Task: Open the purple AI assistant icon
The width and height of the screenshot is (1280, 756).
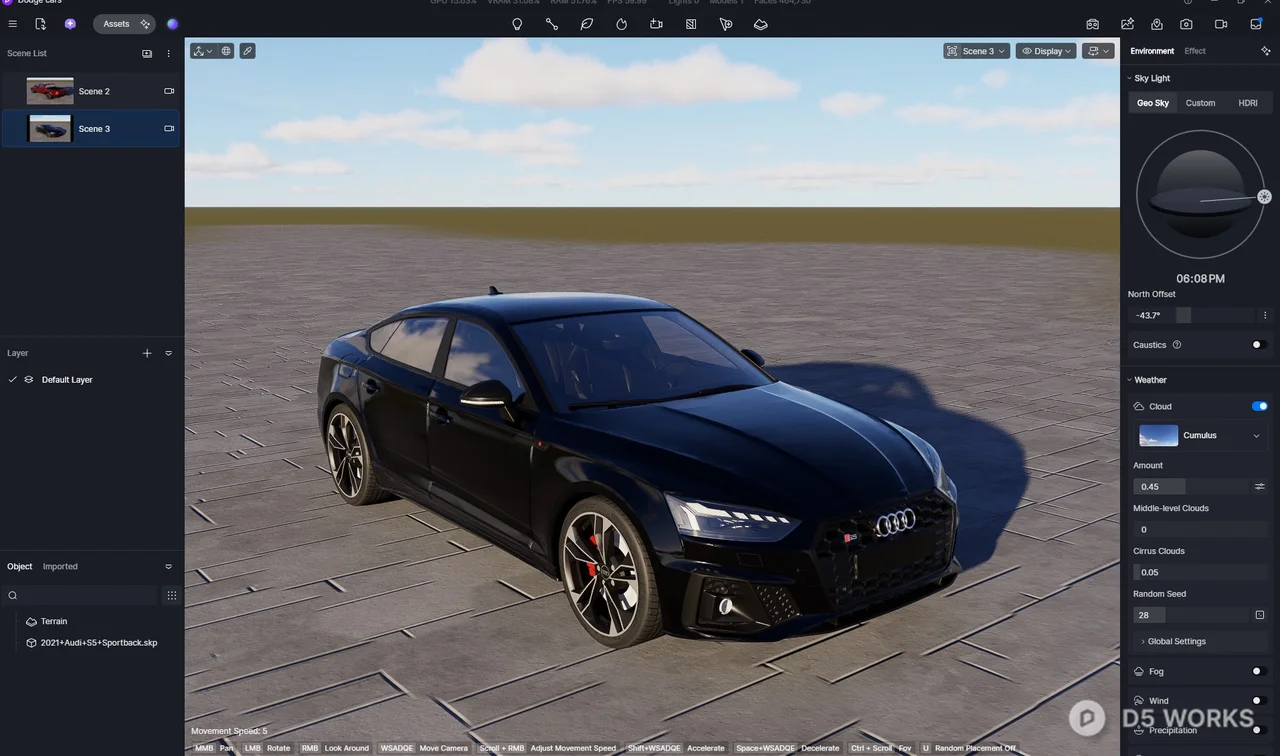Action: pyautogui.click(x=70, y=24)
